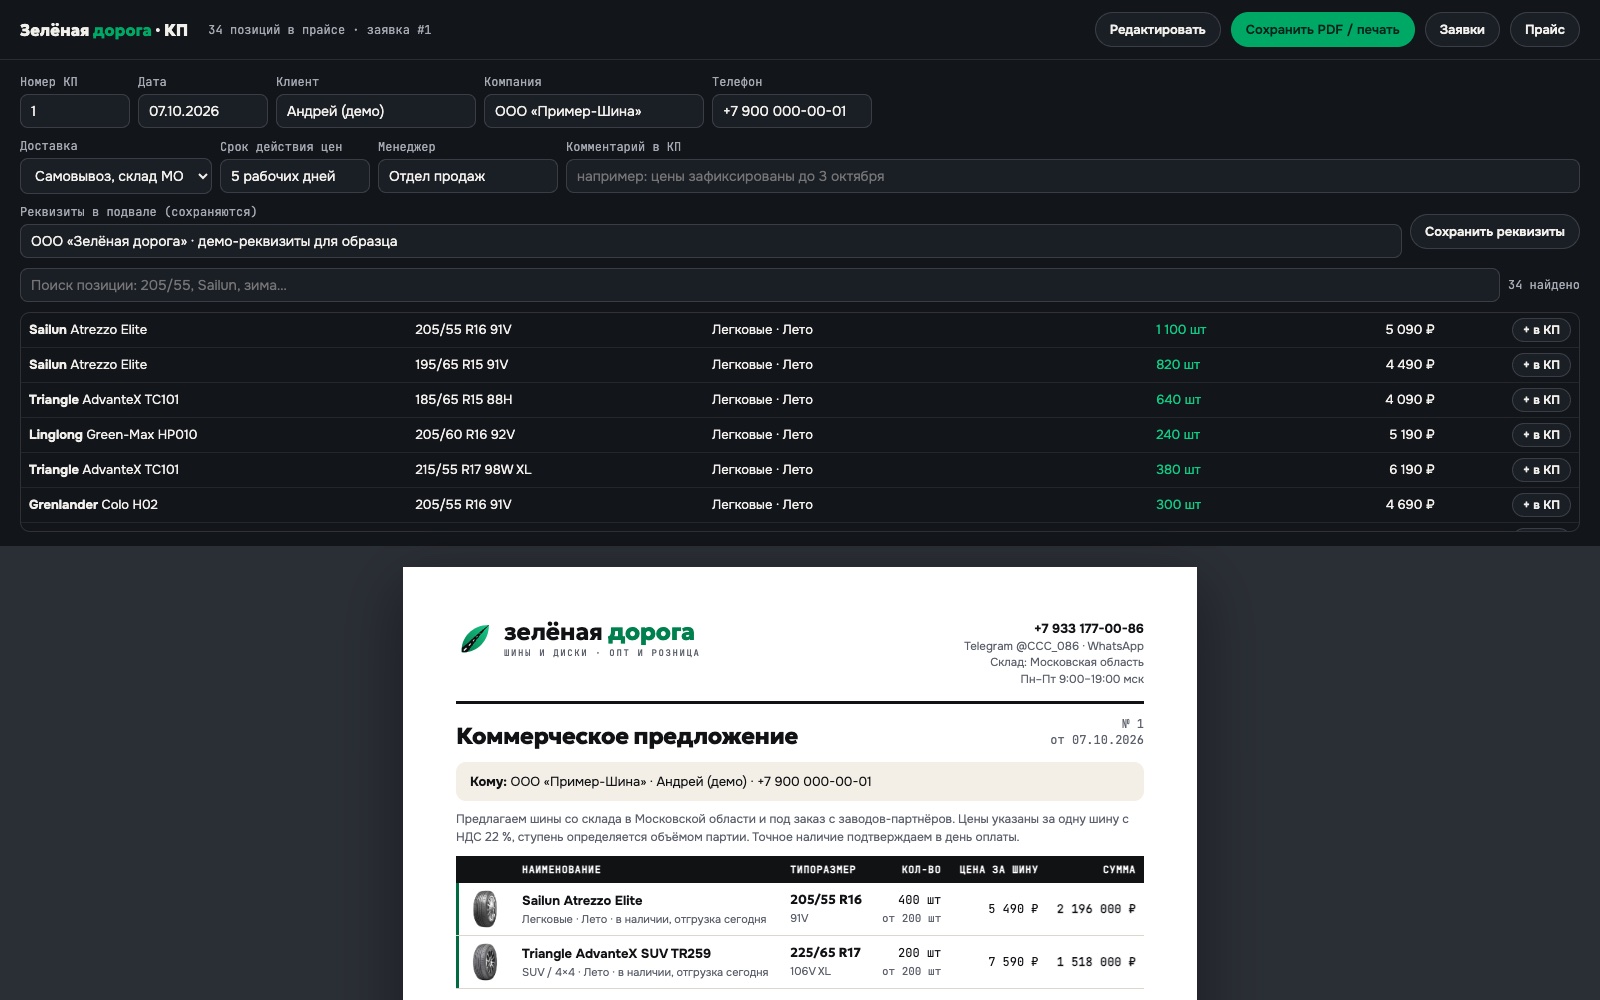This screenshot has width=1600, height=1000.
Task: Add Sailun Atrezzo Elite 195/65 R15 to КП
Action: pos(1541,365)
